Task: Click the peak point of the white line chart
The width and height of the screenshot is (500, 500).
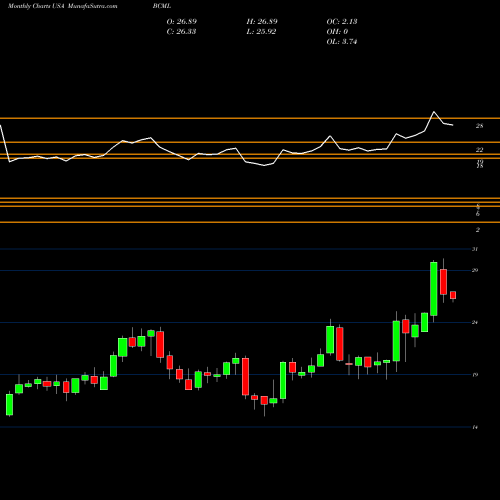Action: (x=434, y=112)
